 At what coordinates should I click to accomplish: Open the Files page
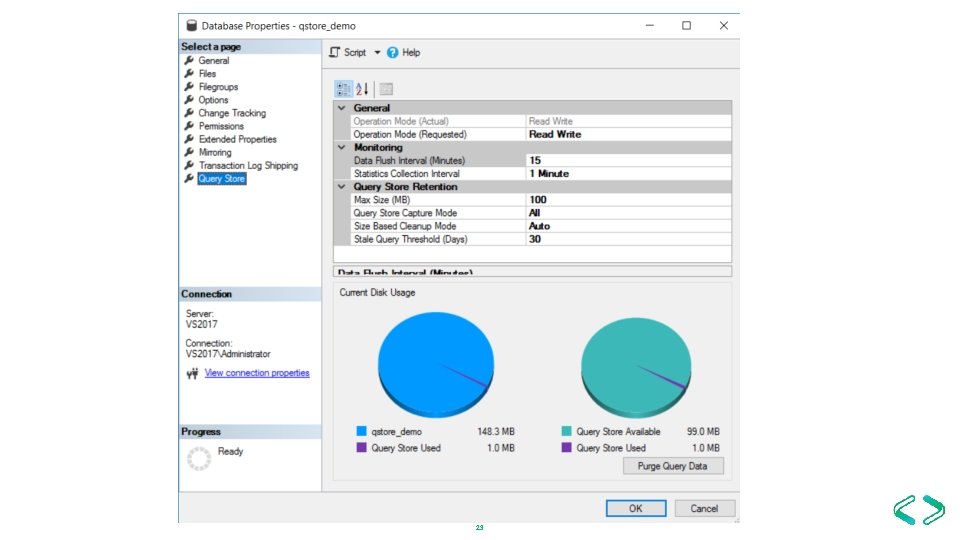[207, 73]
